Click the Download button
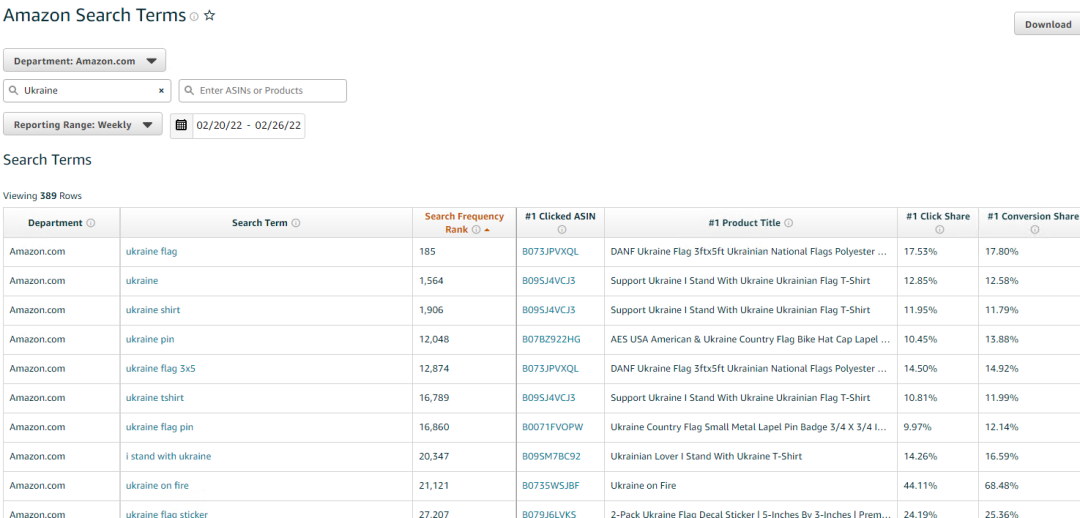1080x518 pixels. point(1047,24)
